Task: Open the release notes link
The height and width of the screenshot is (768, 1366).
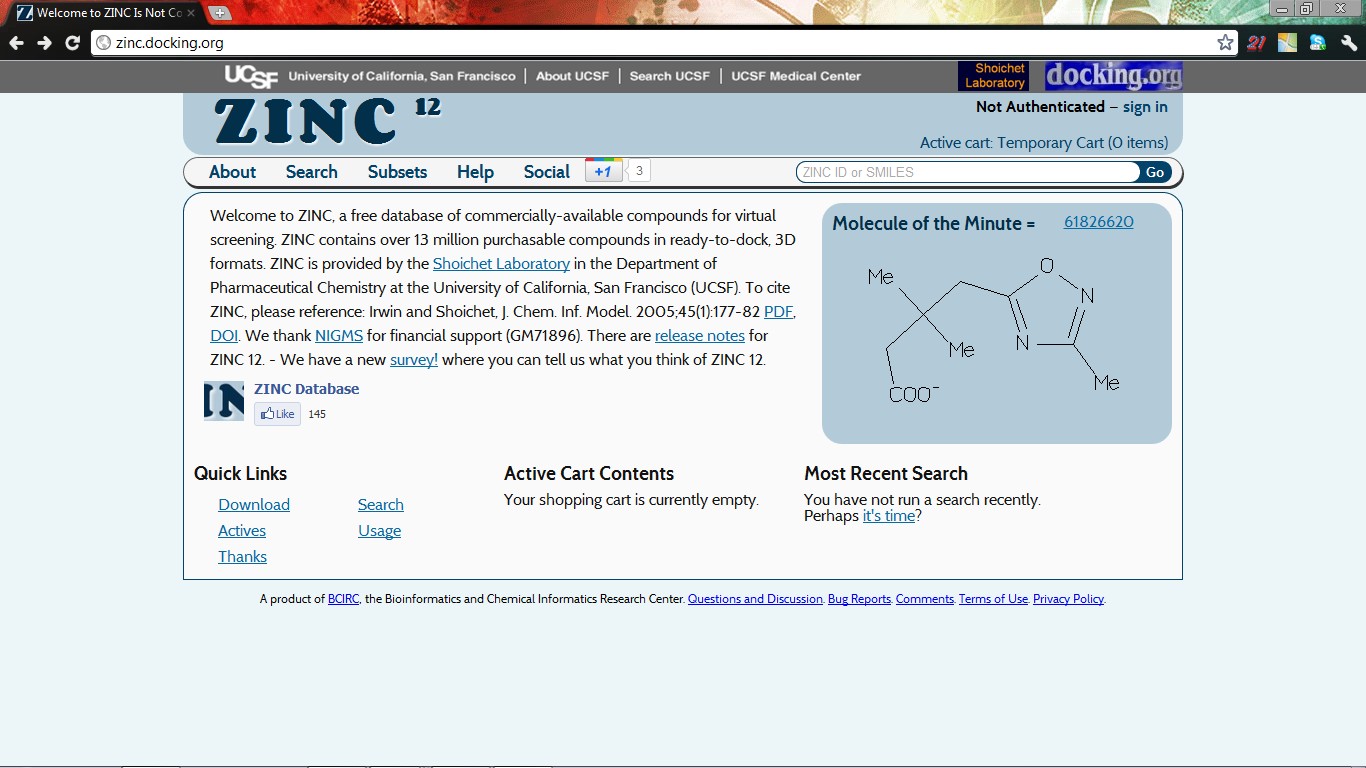Action: click(700, 336)
